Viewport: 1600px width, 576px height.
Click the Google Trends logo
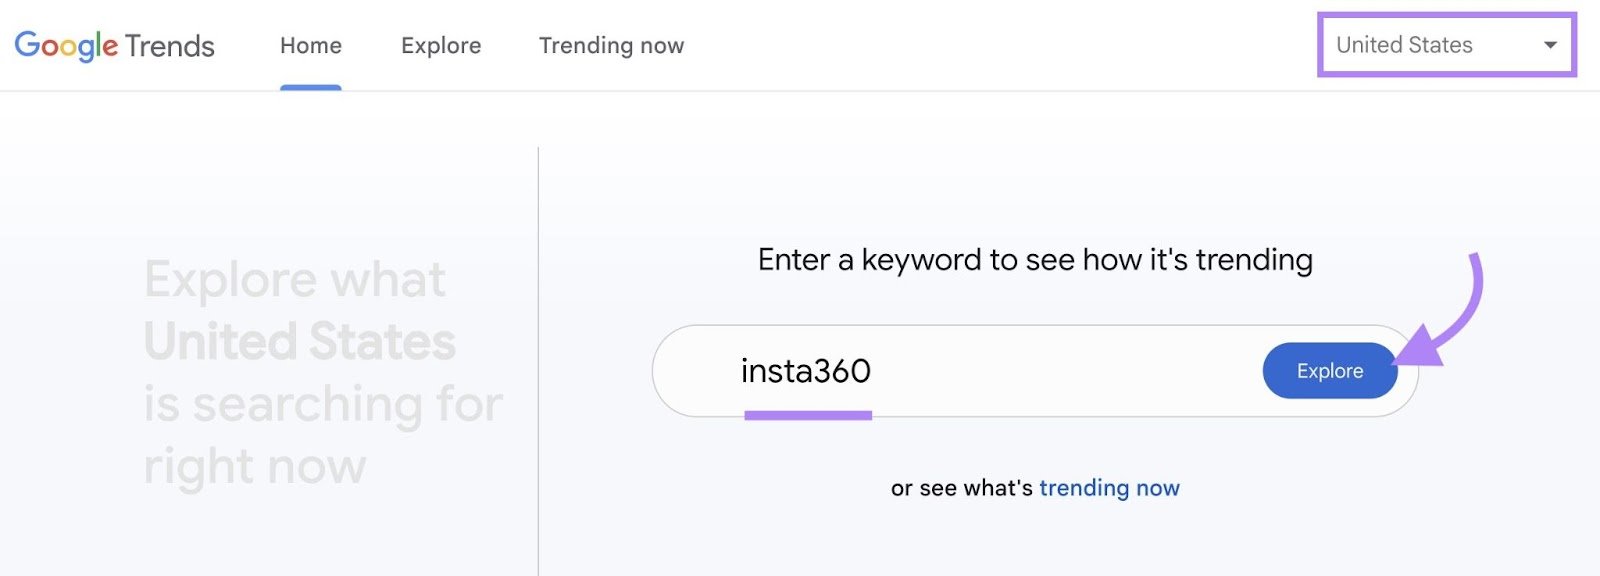(x=115, y=45)
